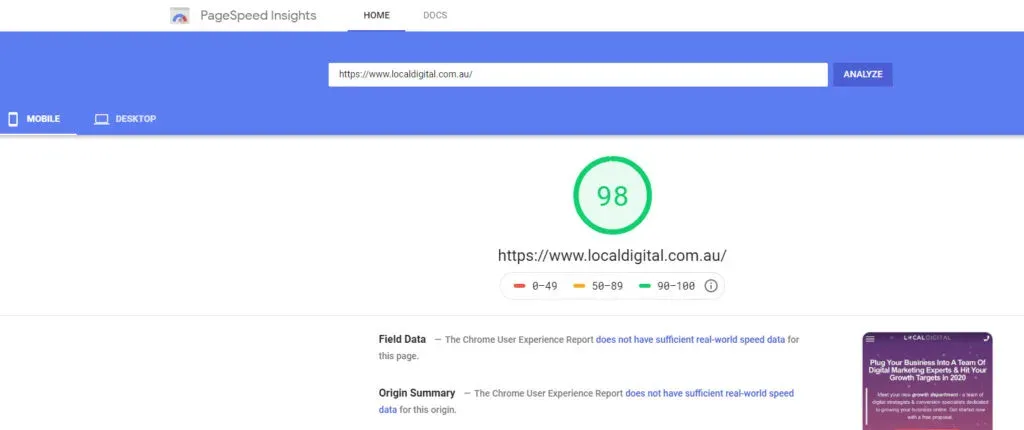Click the Origin Summary heading
The height and width of the screenshot is (430, 1024).
pyautogui.click(x=417, y=393)
